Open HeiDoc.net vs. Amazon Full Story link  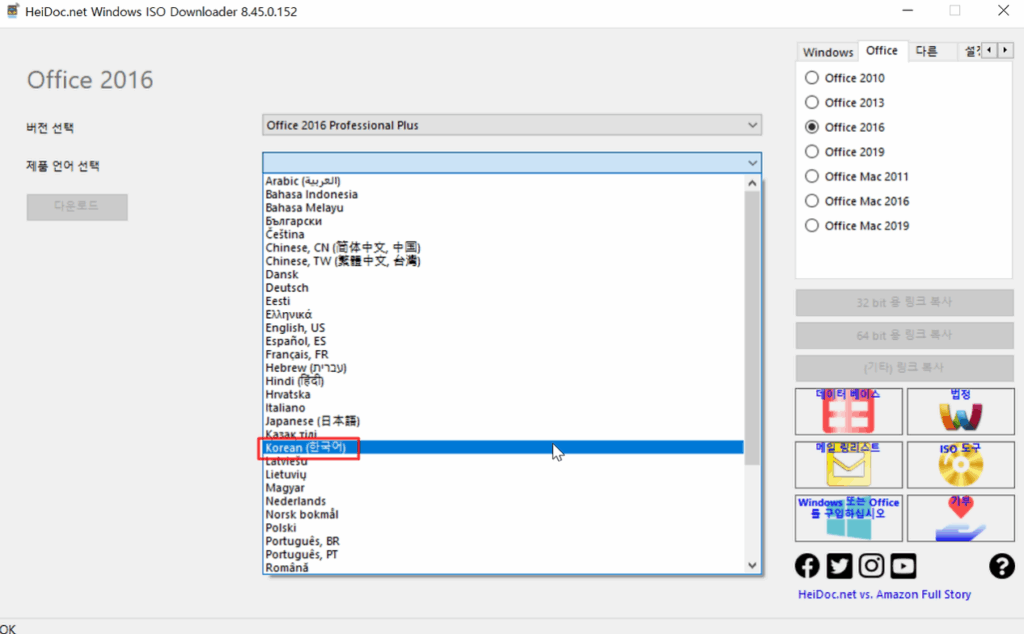(x=884, y=595)
